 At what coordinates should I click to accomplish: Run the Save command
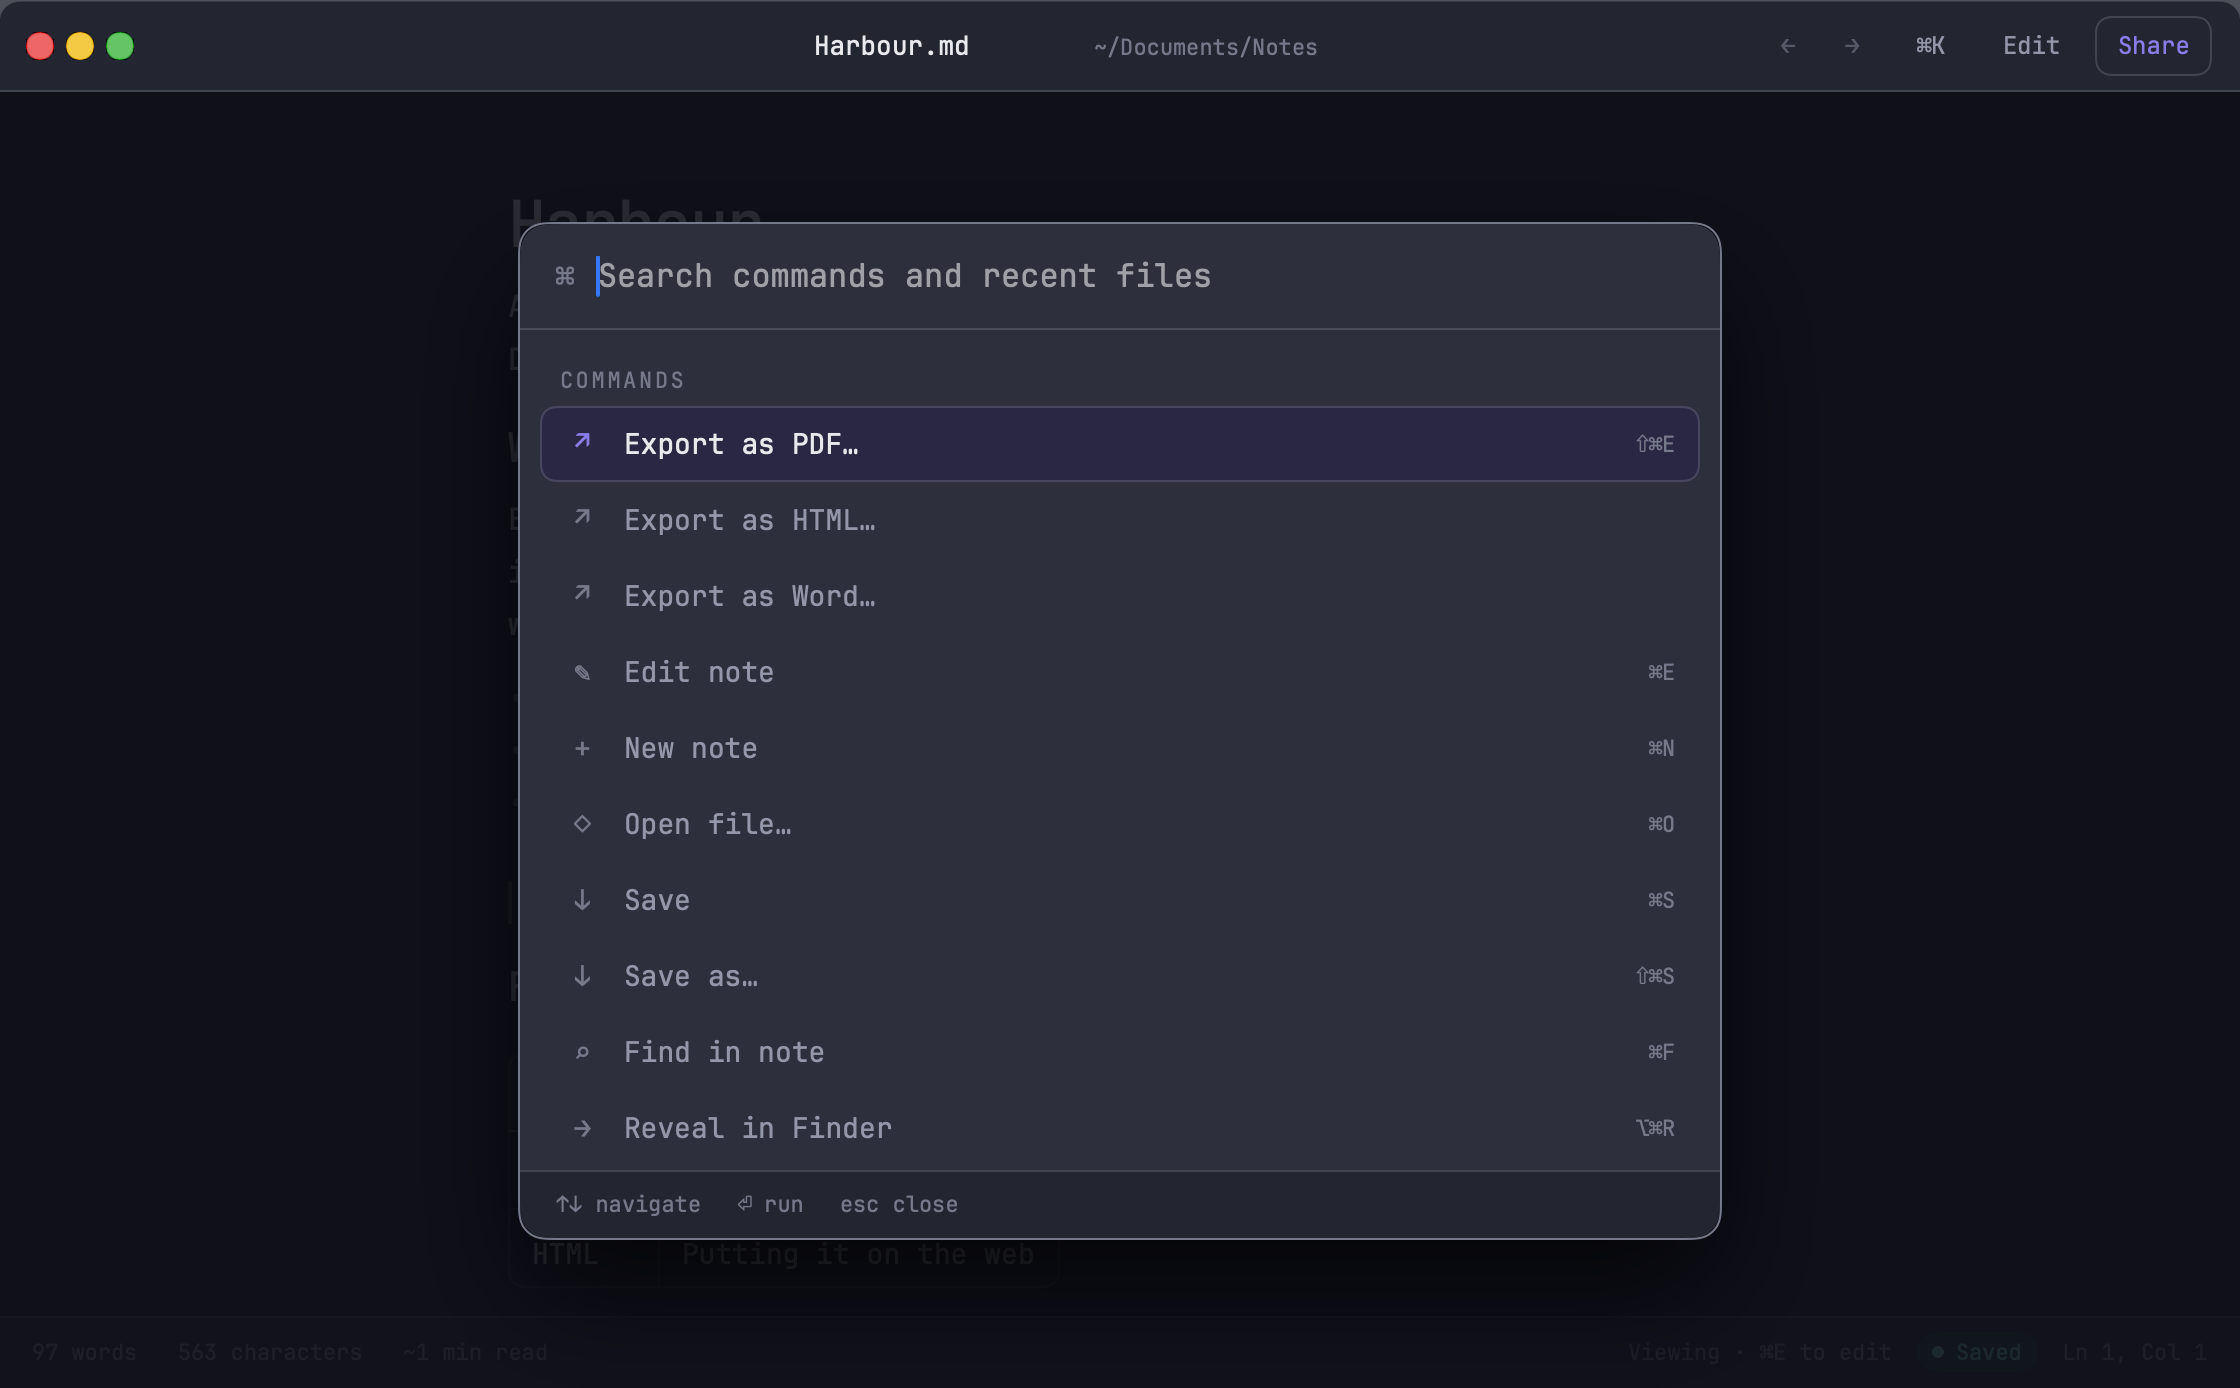1120,900
